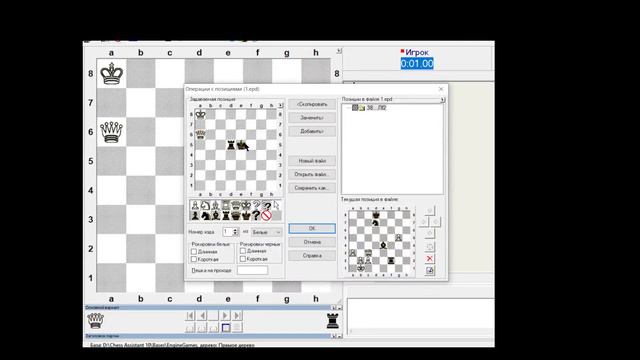Select the white bishop in piece palette
The height and width of the screenshot is (360, 640).
[216, 205]
